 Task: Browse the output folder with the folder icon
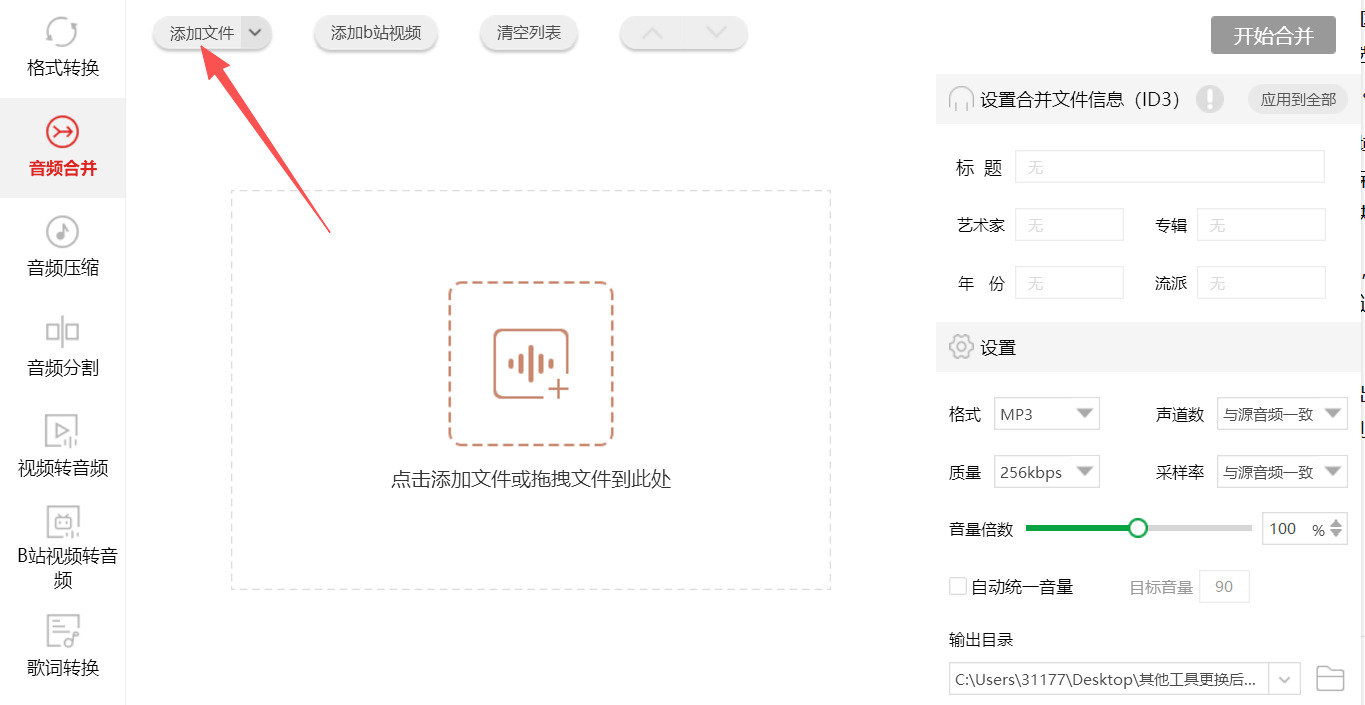[x=1330, y=678]
